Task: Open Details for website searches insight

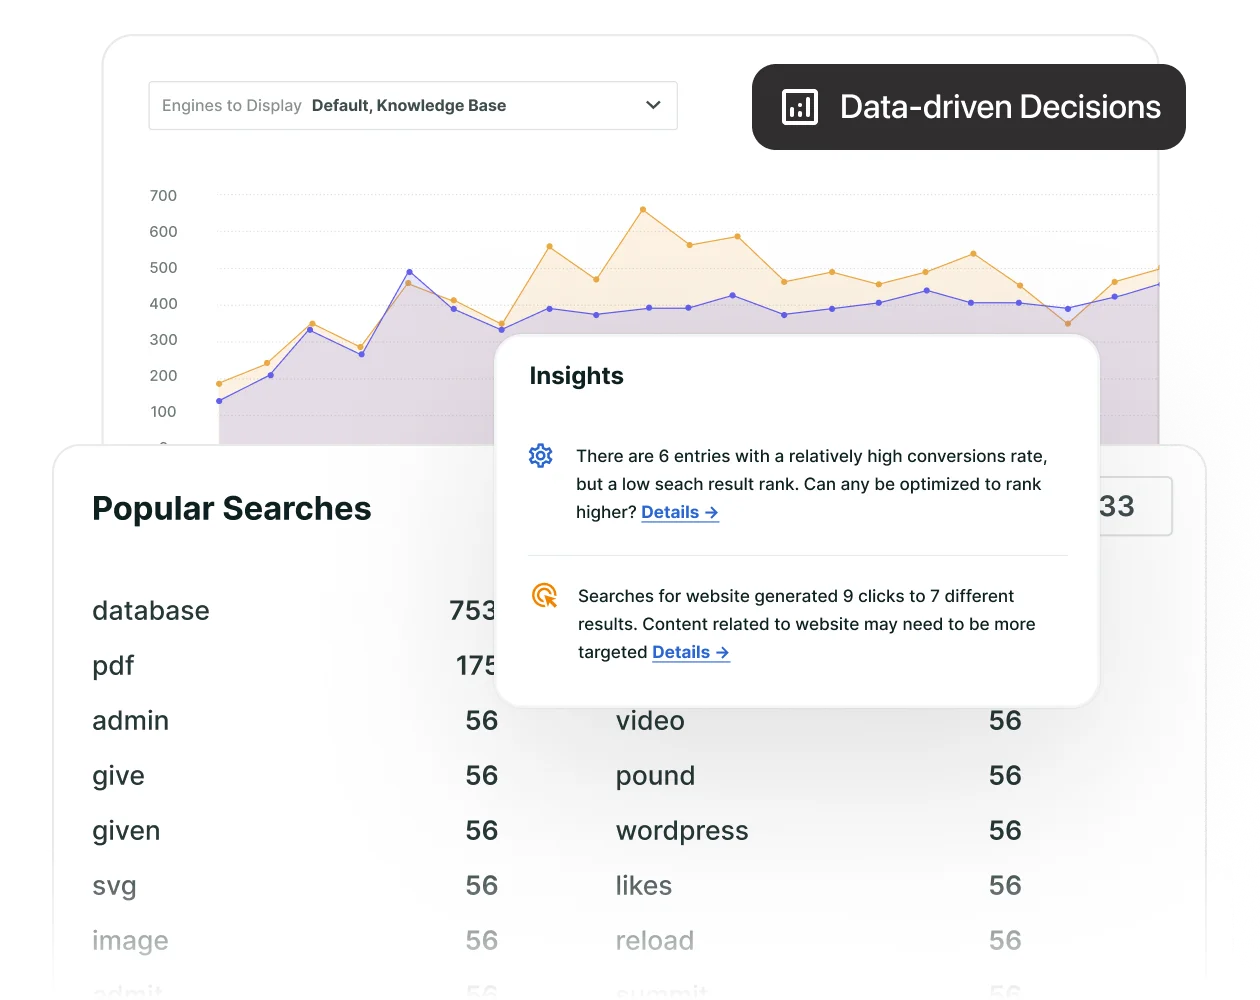Action: click(690, 652)
